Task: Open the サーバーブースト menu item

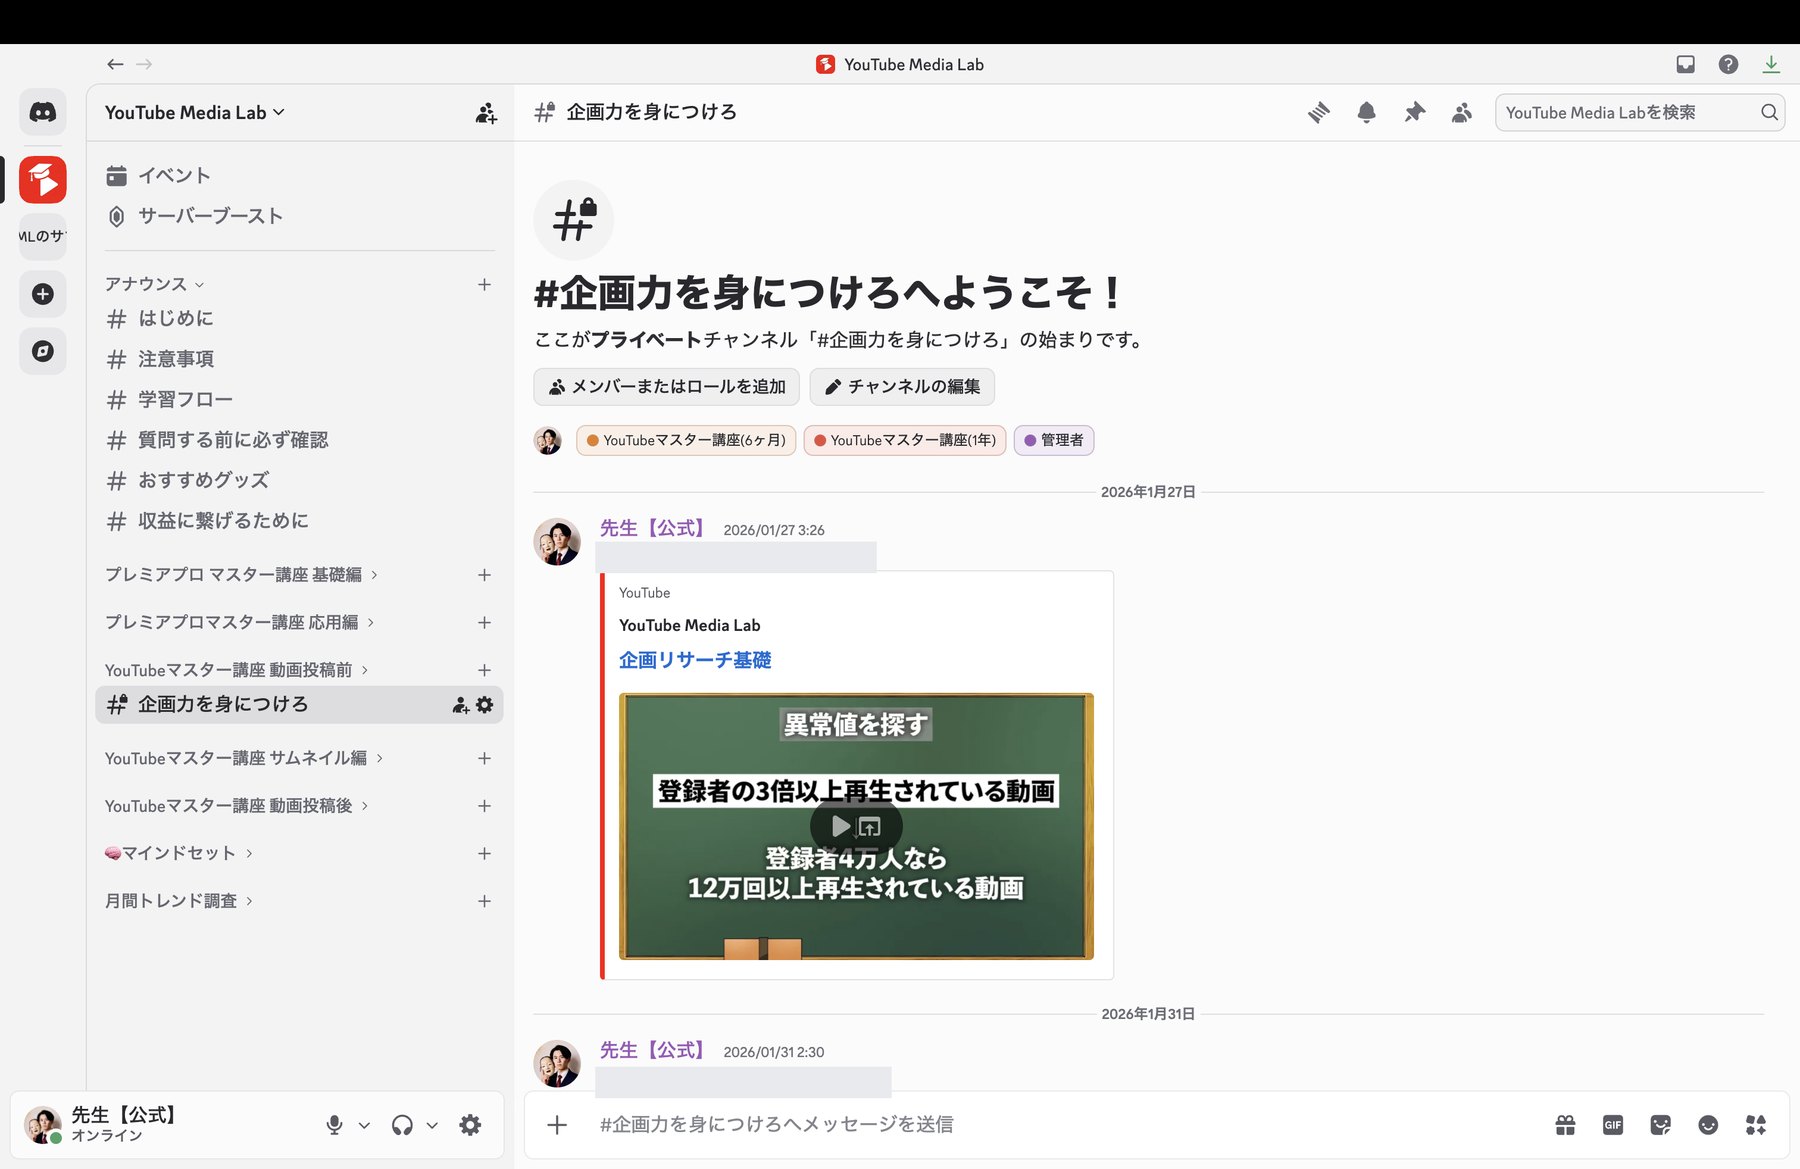Action: 299,216
